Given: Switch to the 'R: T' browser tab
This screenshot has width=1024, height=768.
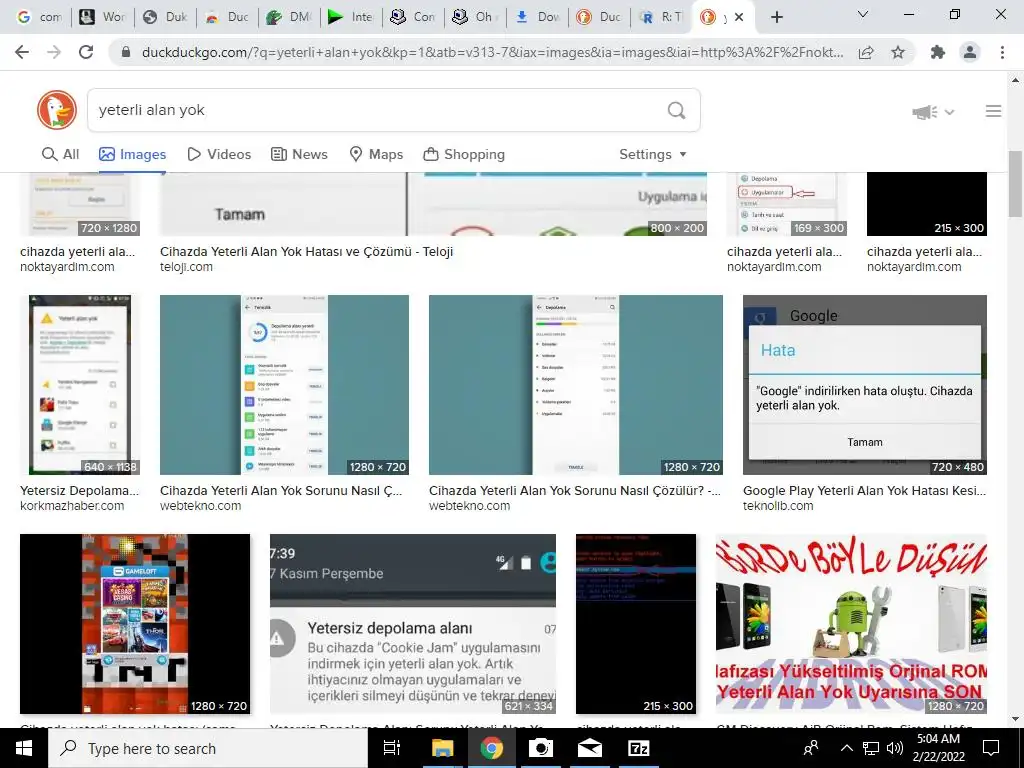Looking at the screenshot, I should pos(661,17).
